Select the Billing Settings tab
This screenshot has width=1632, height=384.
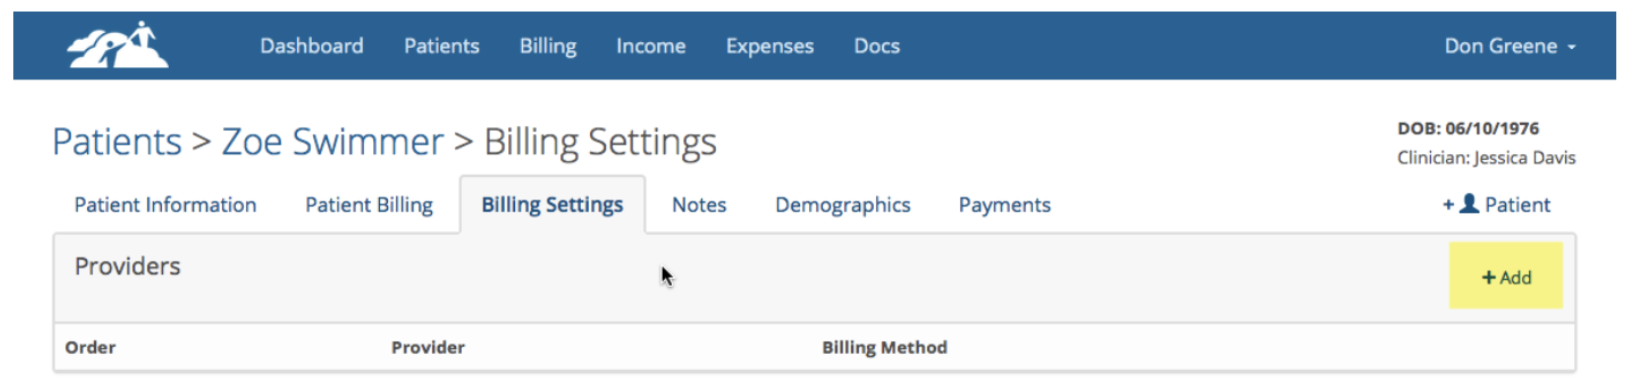552,205
